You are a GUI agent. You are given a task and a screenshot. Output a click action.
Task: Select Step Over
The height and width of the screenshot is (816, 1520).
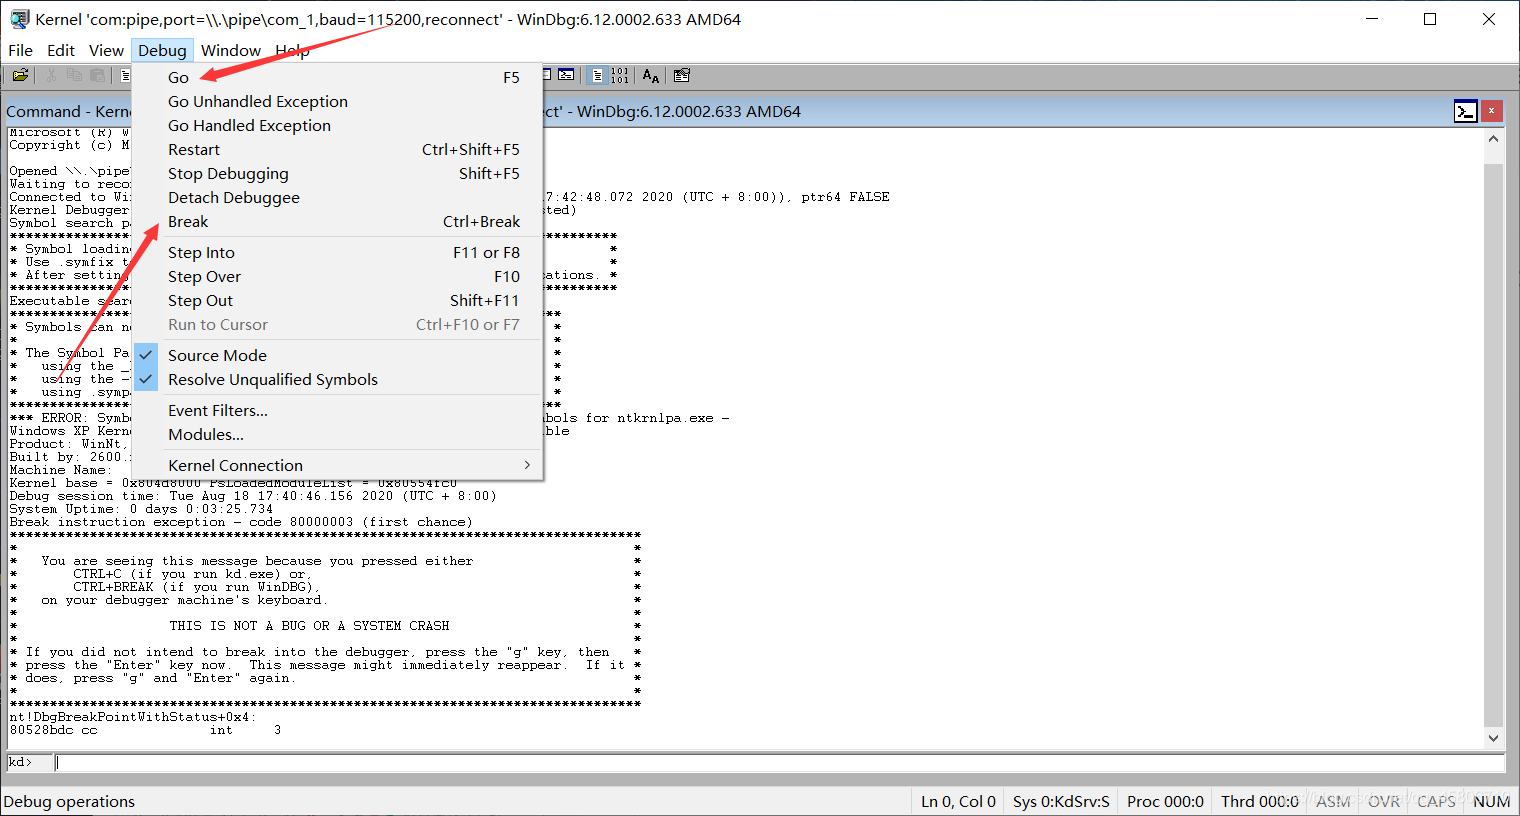pos(337,276)
